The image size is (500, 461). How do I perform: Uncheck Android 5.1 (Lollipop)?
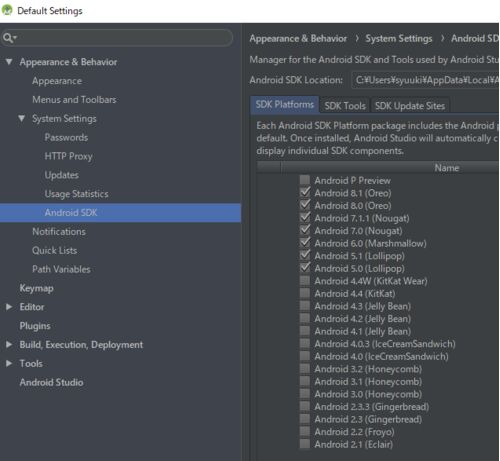tap(305, 256)
